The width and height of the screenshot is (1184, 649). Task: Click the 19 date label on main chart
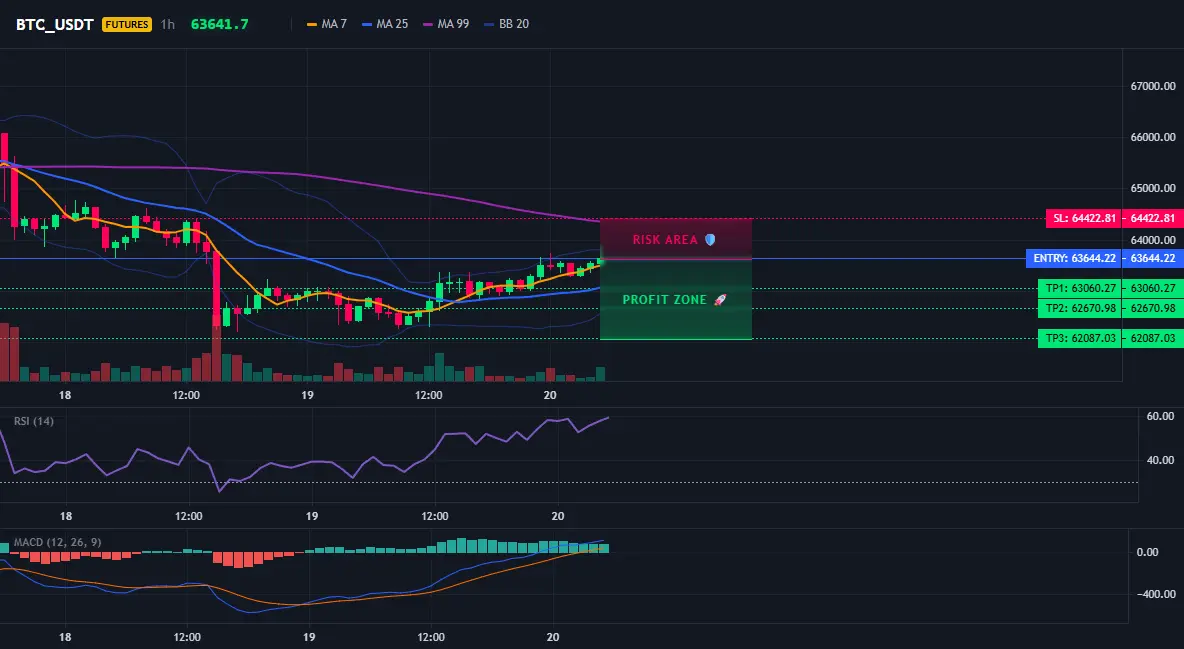307,395
